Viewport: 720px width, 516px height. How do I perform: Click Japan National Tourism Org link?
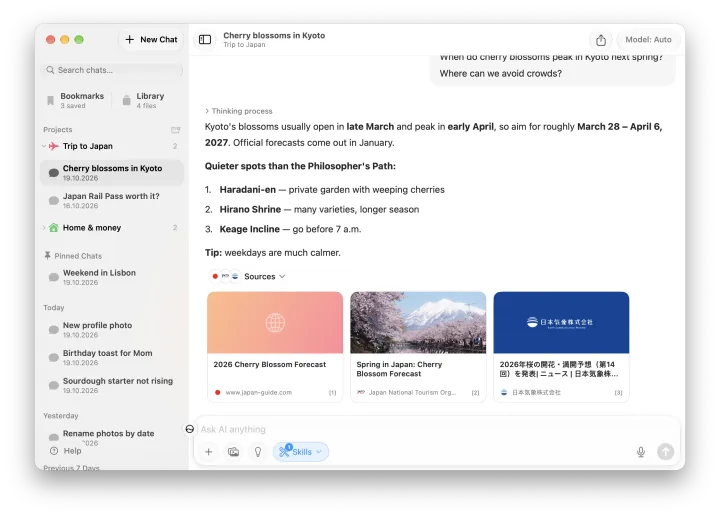tap(412, 393)
